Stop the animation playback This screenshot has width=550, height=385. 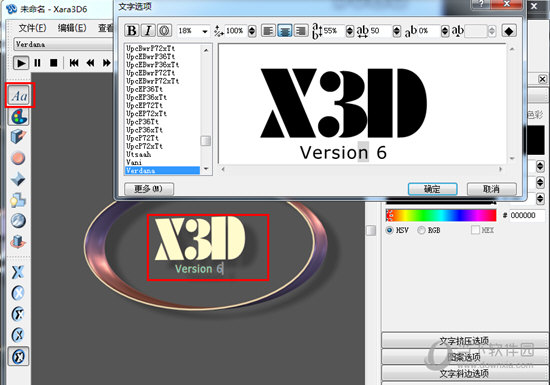[x=54, y=63]
